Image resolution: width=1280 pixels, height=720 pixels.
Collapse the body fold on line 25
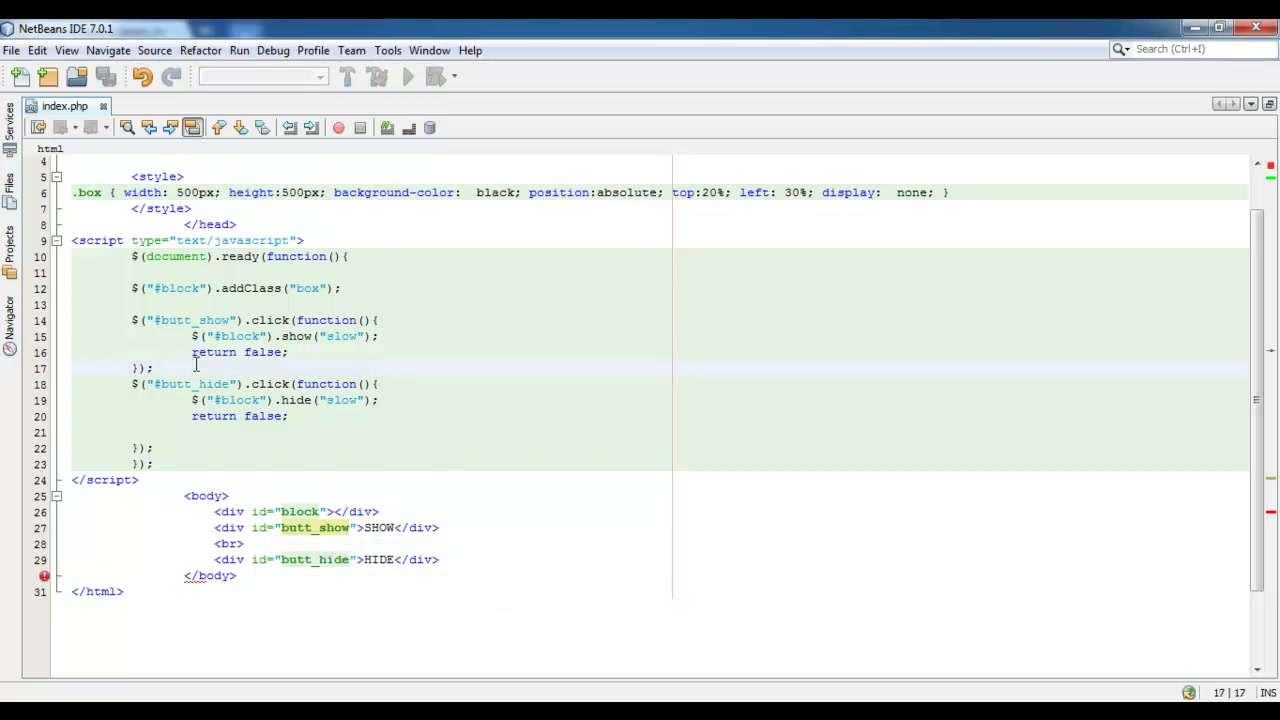tap(57, 496)
